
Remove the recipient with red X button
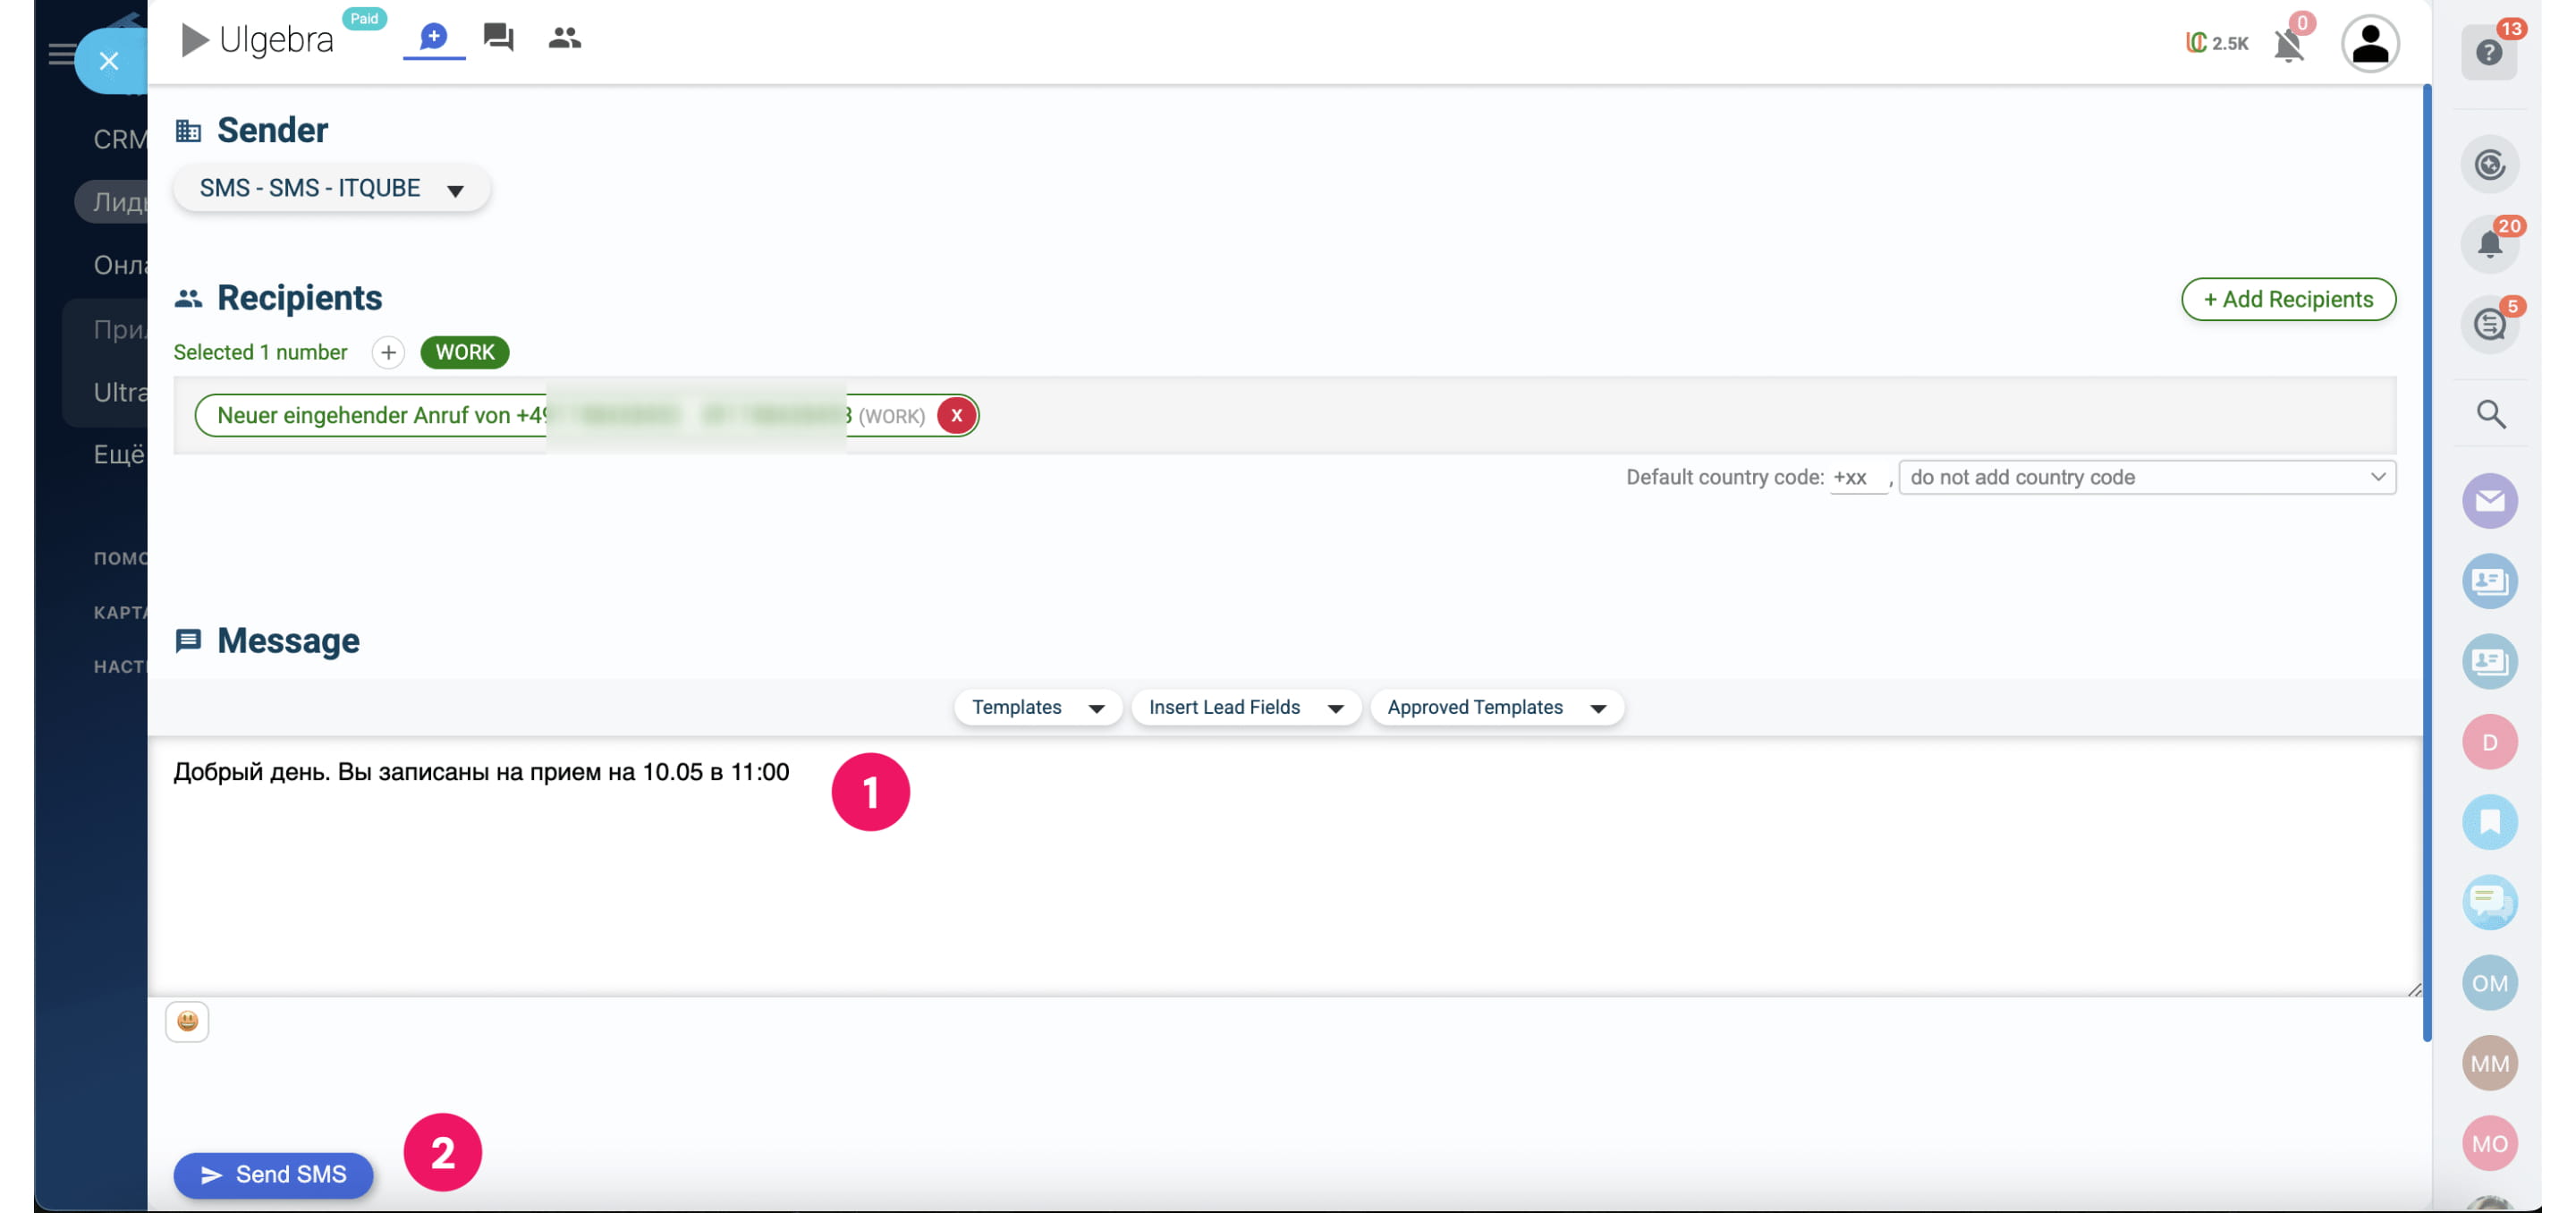click(956, 416)
